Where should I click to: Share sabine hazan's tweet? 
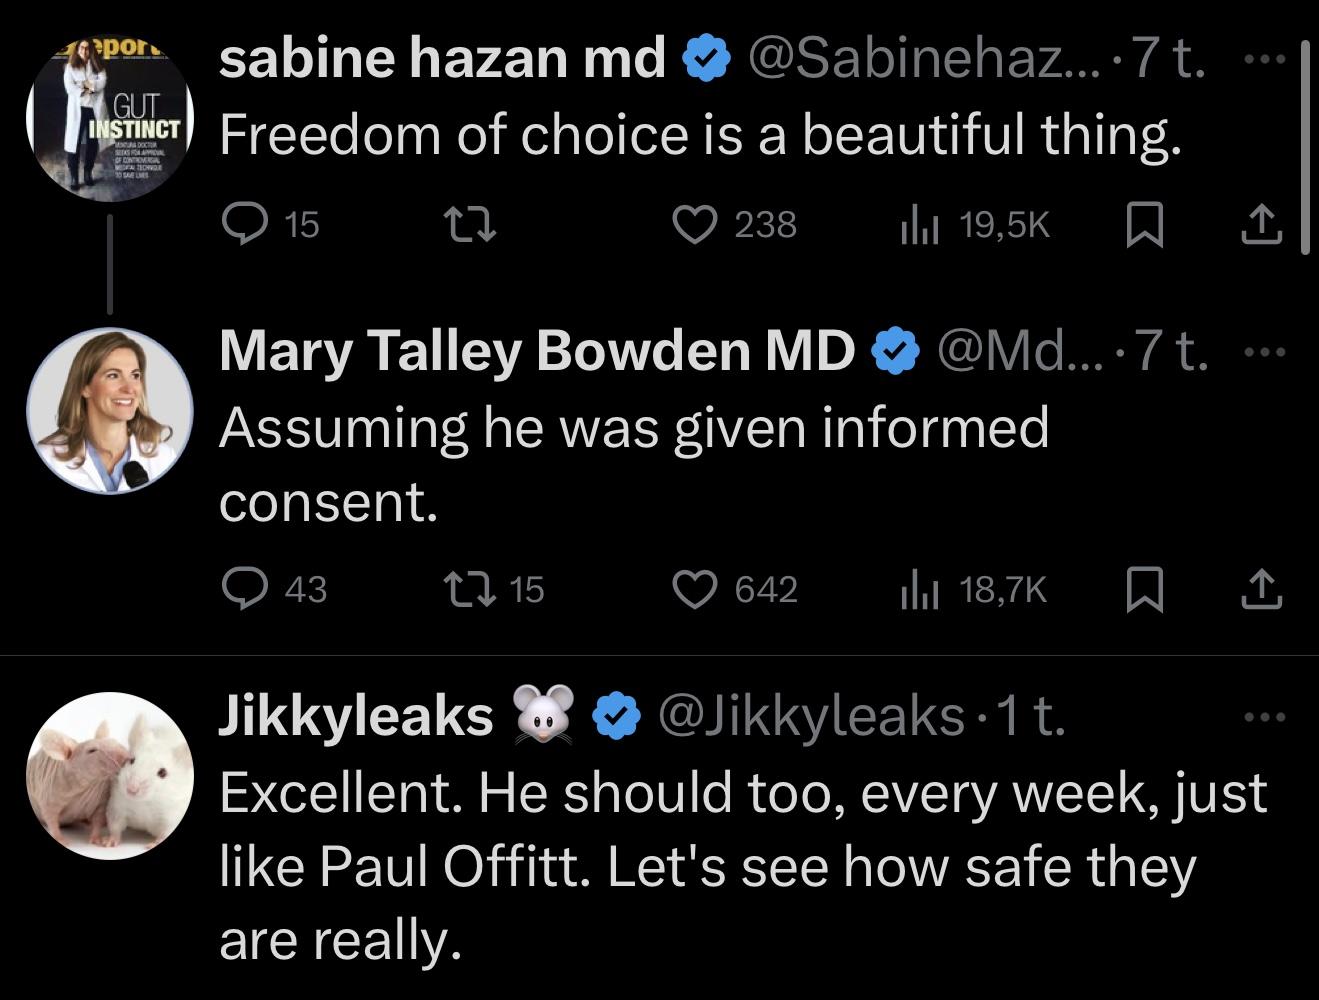(1261, 226)
